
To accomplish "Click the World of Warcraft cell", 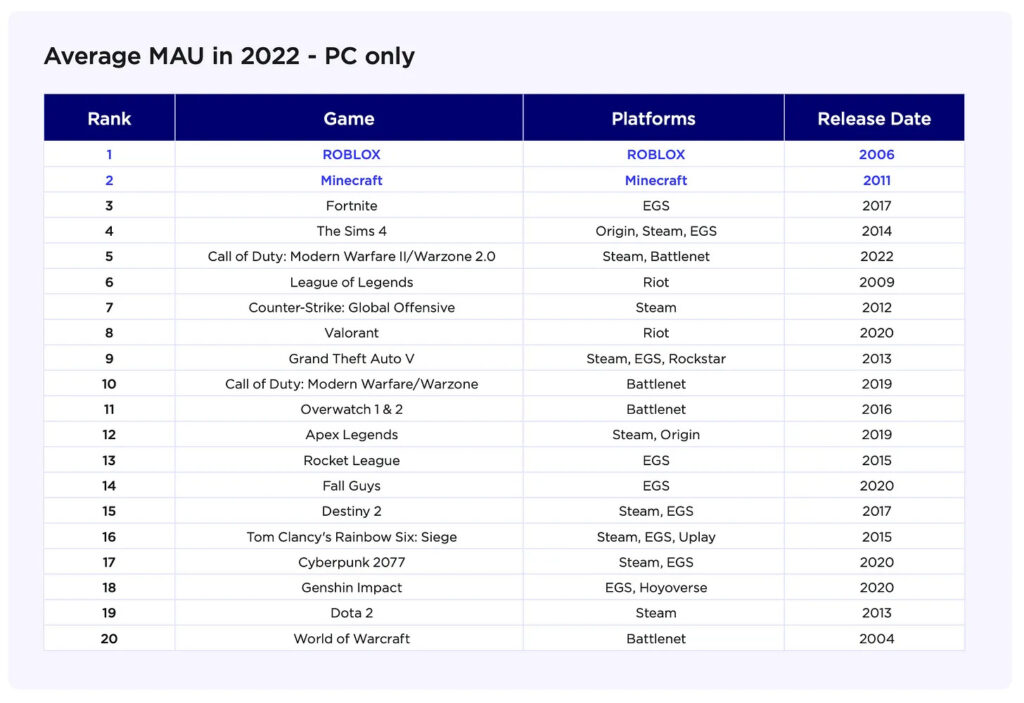I will (x=351, y=639).
